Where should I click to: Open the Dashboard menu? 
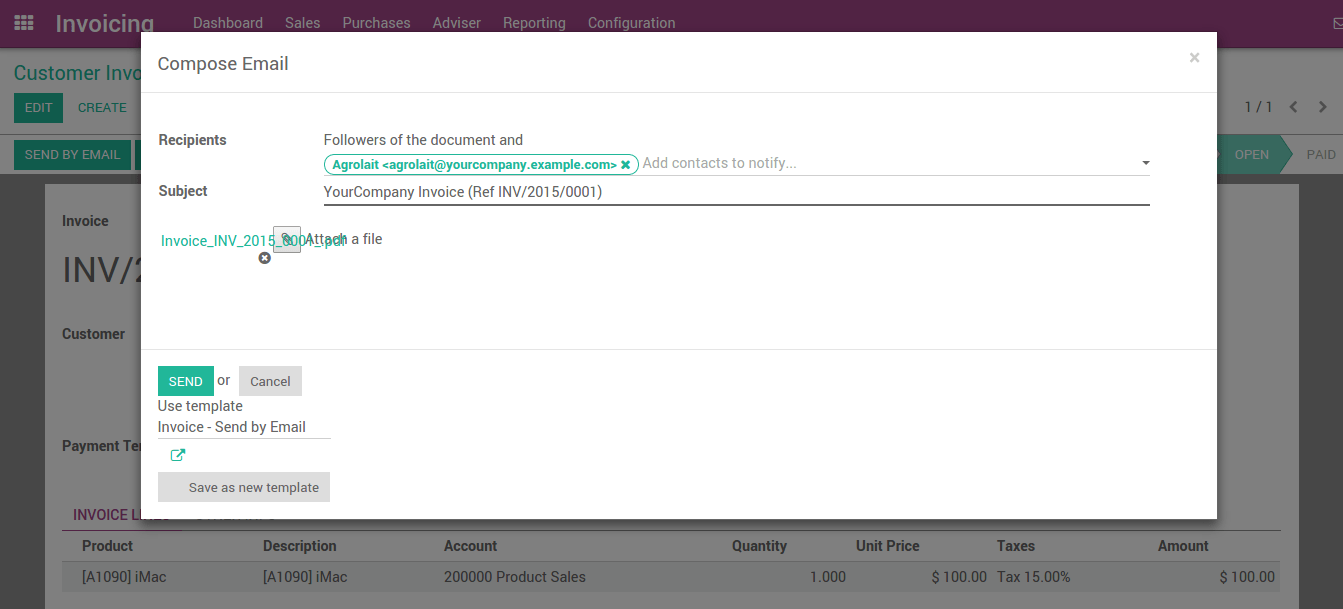[x=227, y=22]
